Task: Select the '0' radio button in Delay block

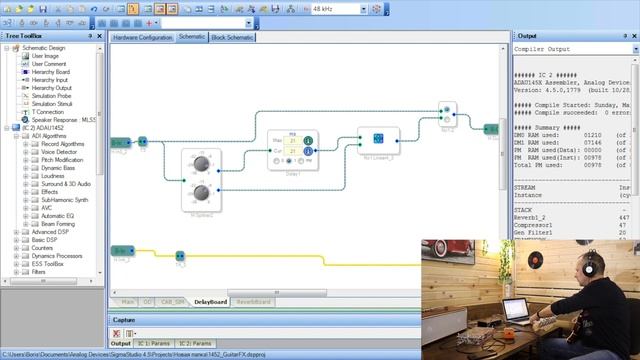Action: click(276, 161)
